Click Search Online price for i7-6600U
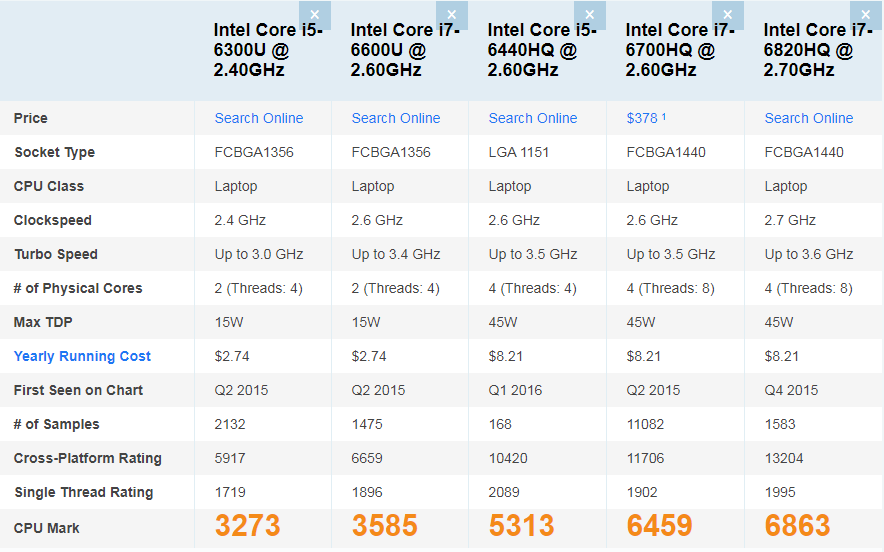884x552 pixels. [x=396, y=118]
